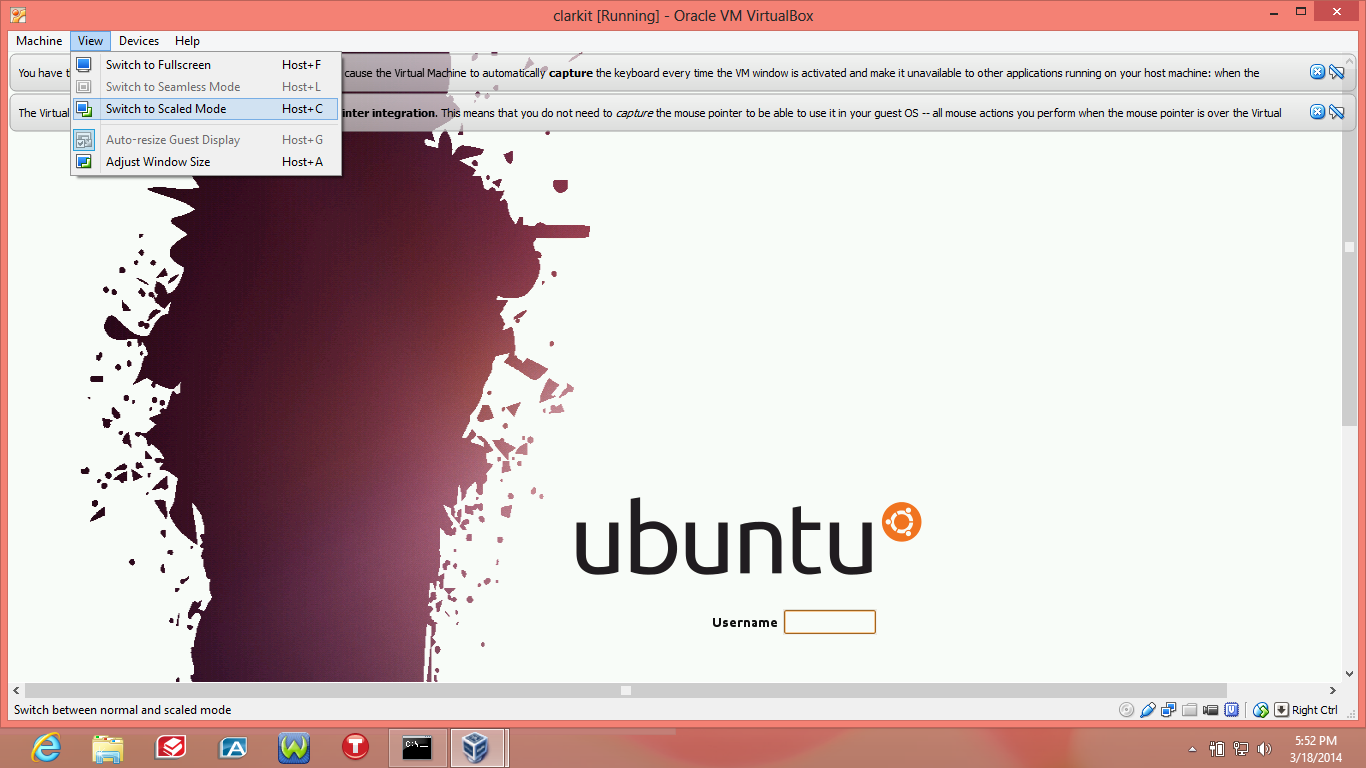This screenshot has width=1366, height=768.
Task: Click the horizontal scrollbar right arrow
Action: point(1333,690)
